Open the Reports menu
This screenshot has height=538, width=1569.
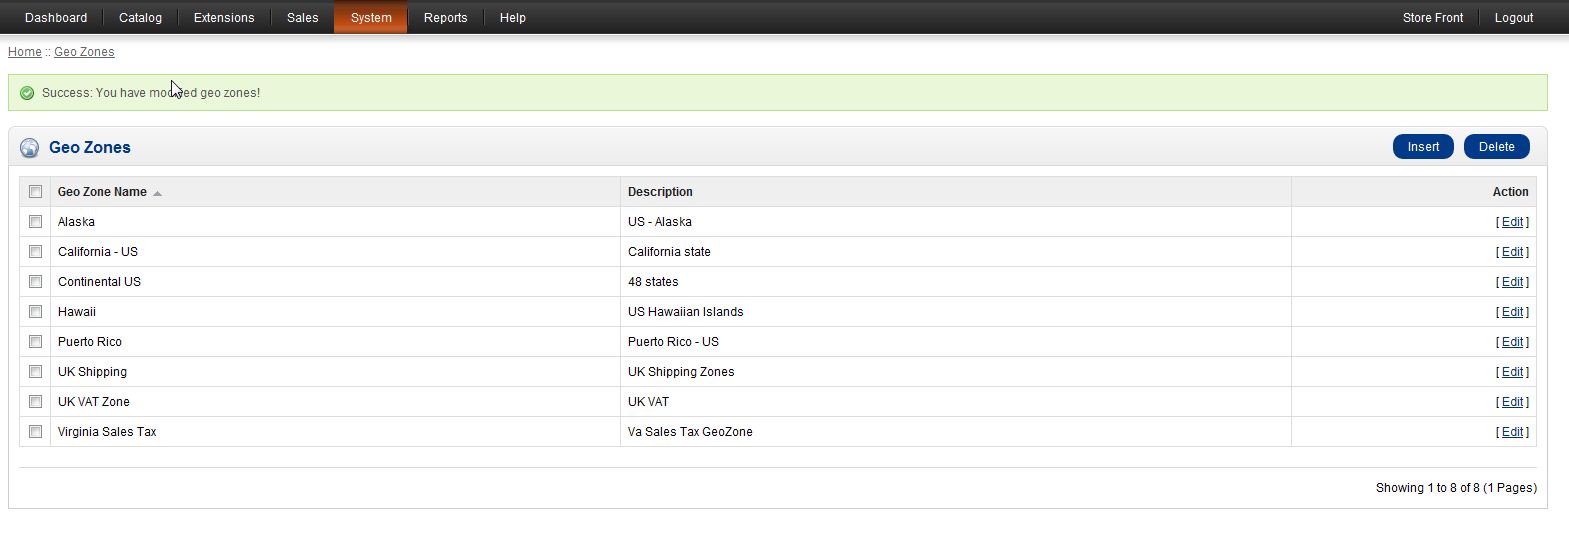[445, 18]
